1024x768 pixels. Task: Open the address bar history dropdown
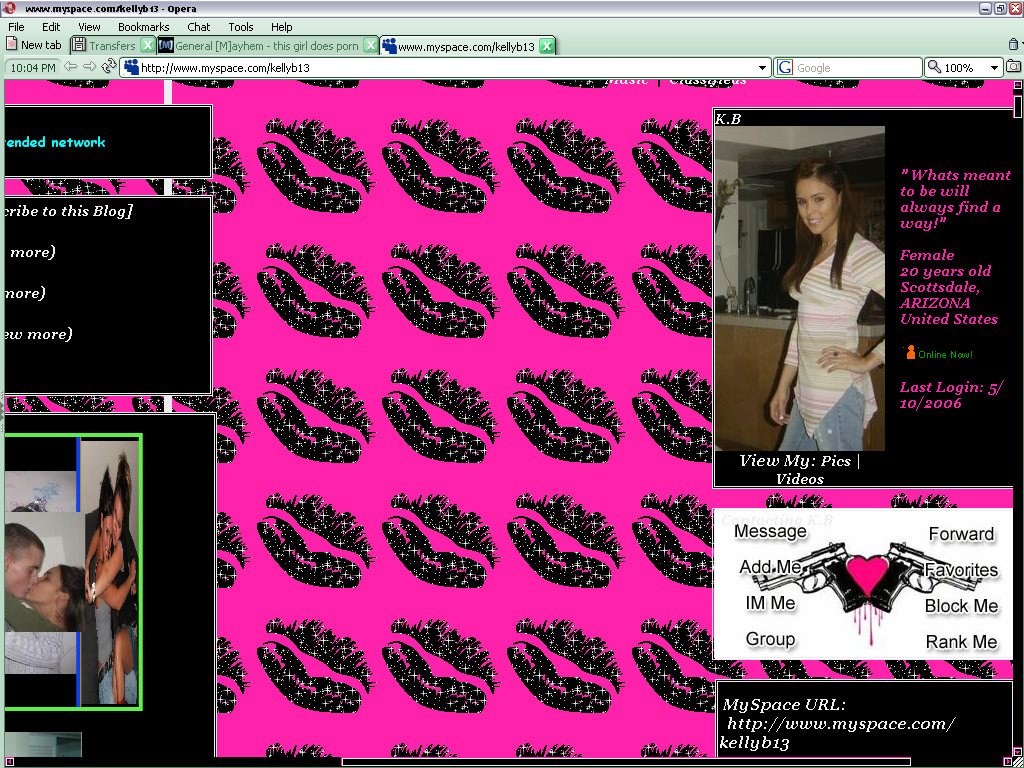(x=763, y=68)
